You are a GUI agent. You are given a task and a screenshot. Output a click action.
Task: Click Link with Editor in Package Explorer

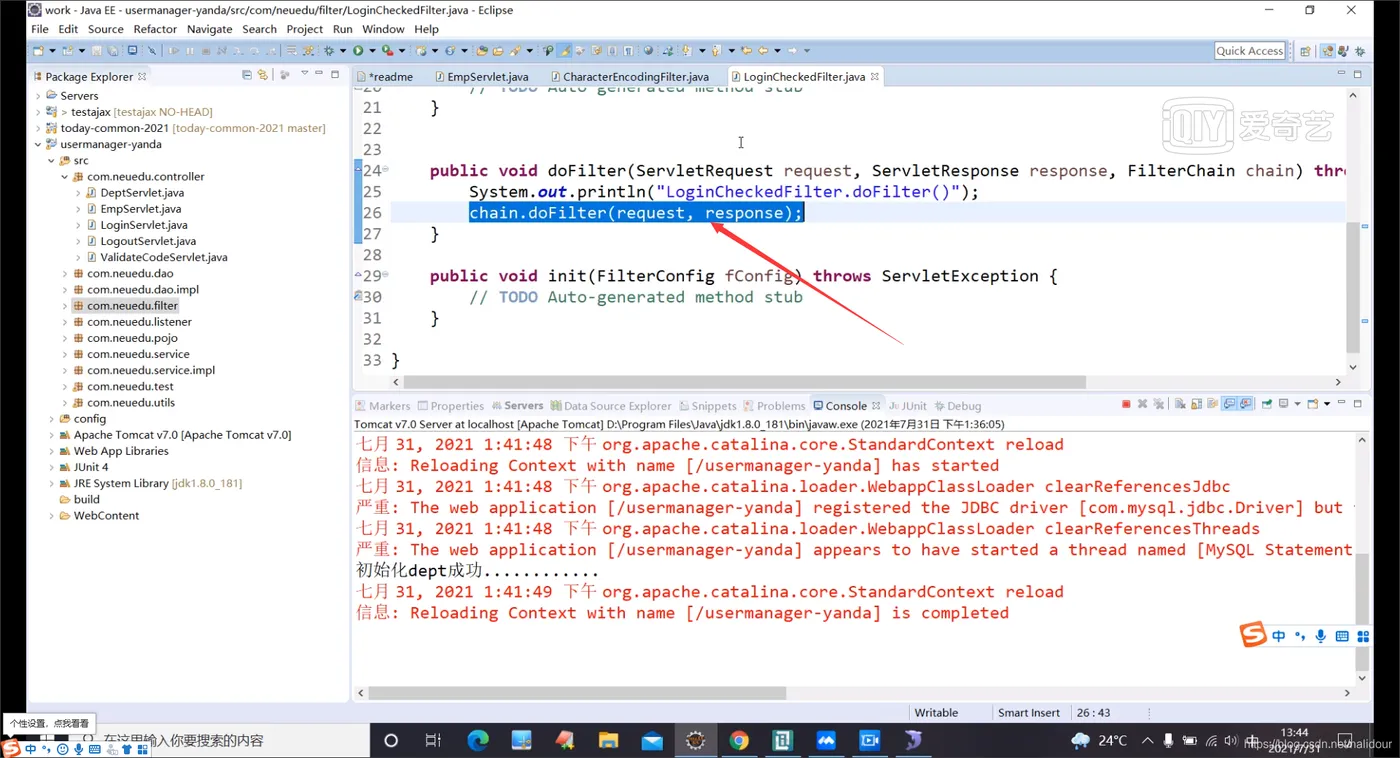(263, 75)
